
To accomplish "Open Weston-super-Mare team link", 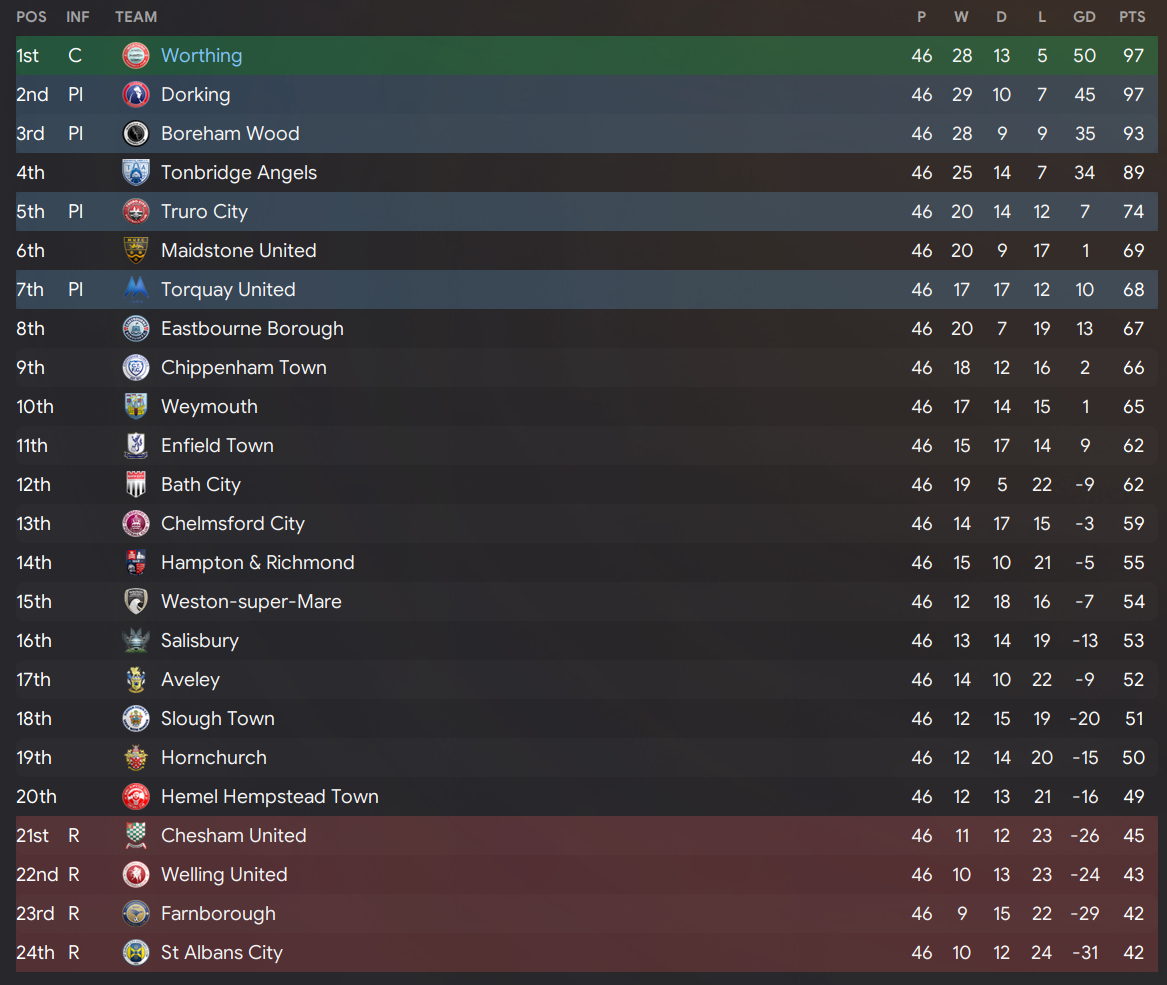I will [x=252, y=602].
